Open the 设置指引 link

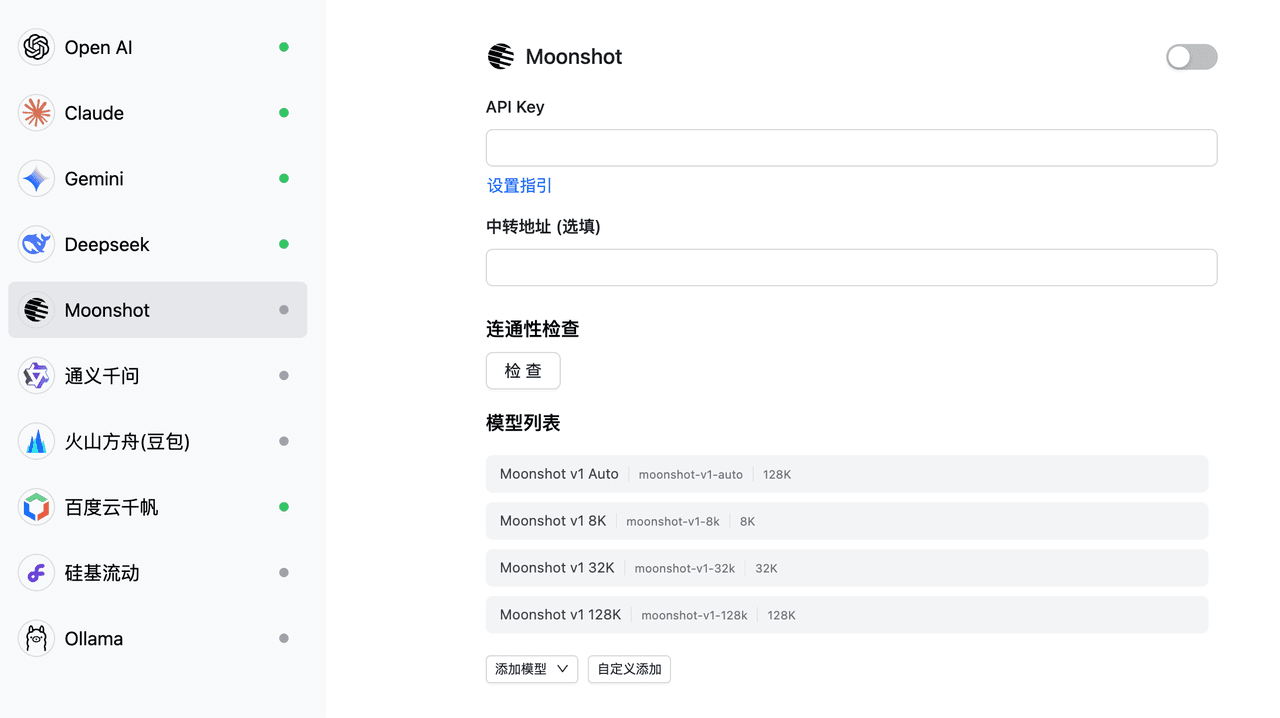coord(519,186)
